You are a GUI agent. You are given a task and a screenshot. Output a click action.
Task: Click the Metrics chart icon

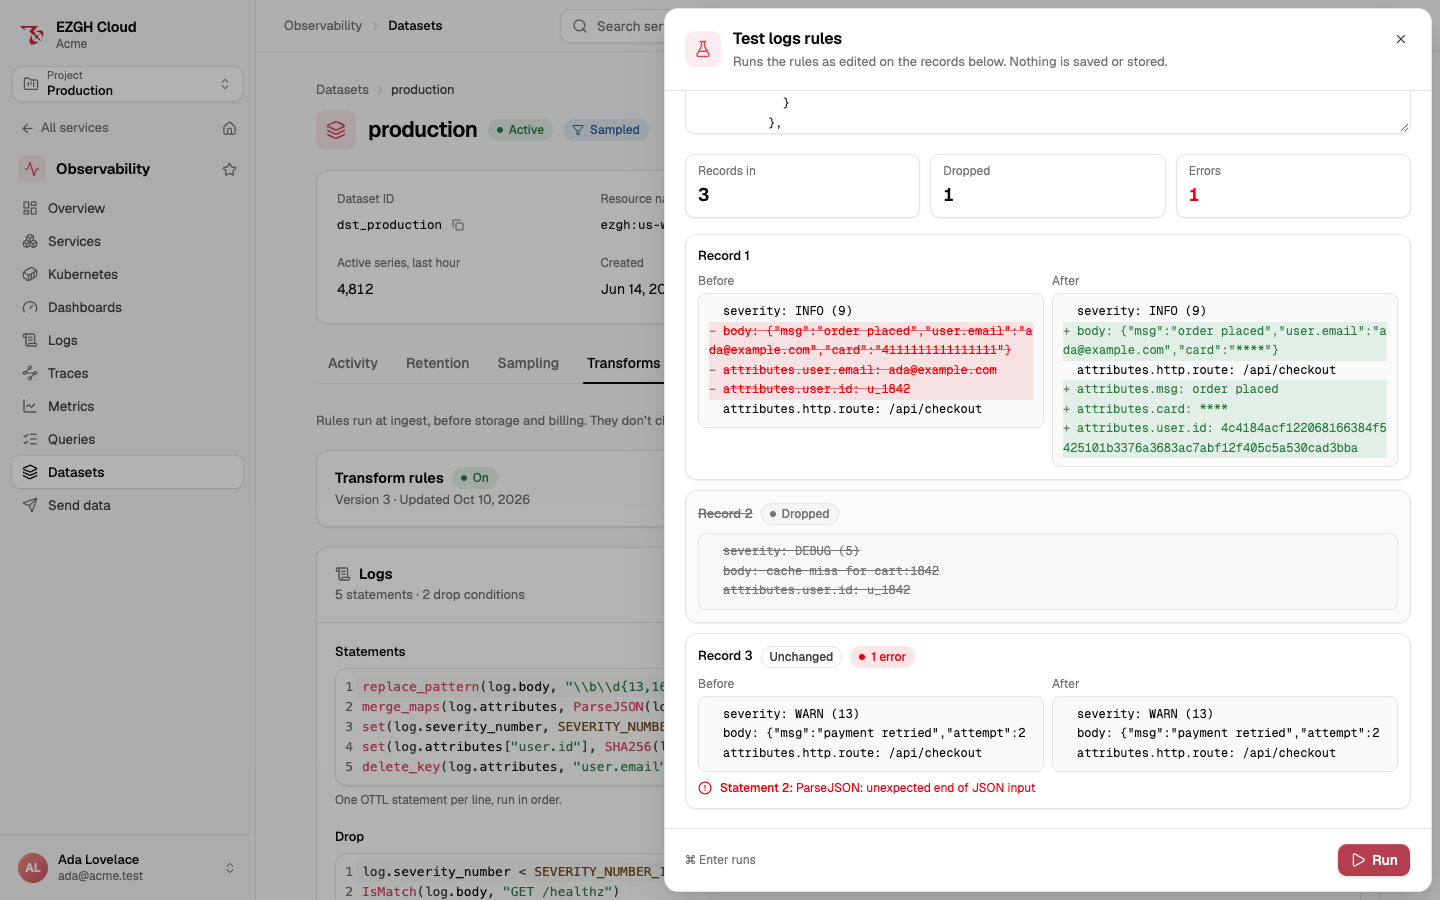[x=30, y=406]
